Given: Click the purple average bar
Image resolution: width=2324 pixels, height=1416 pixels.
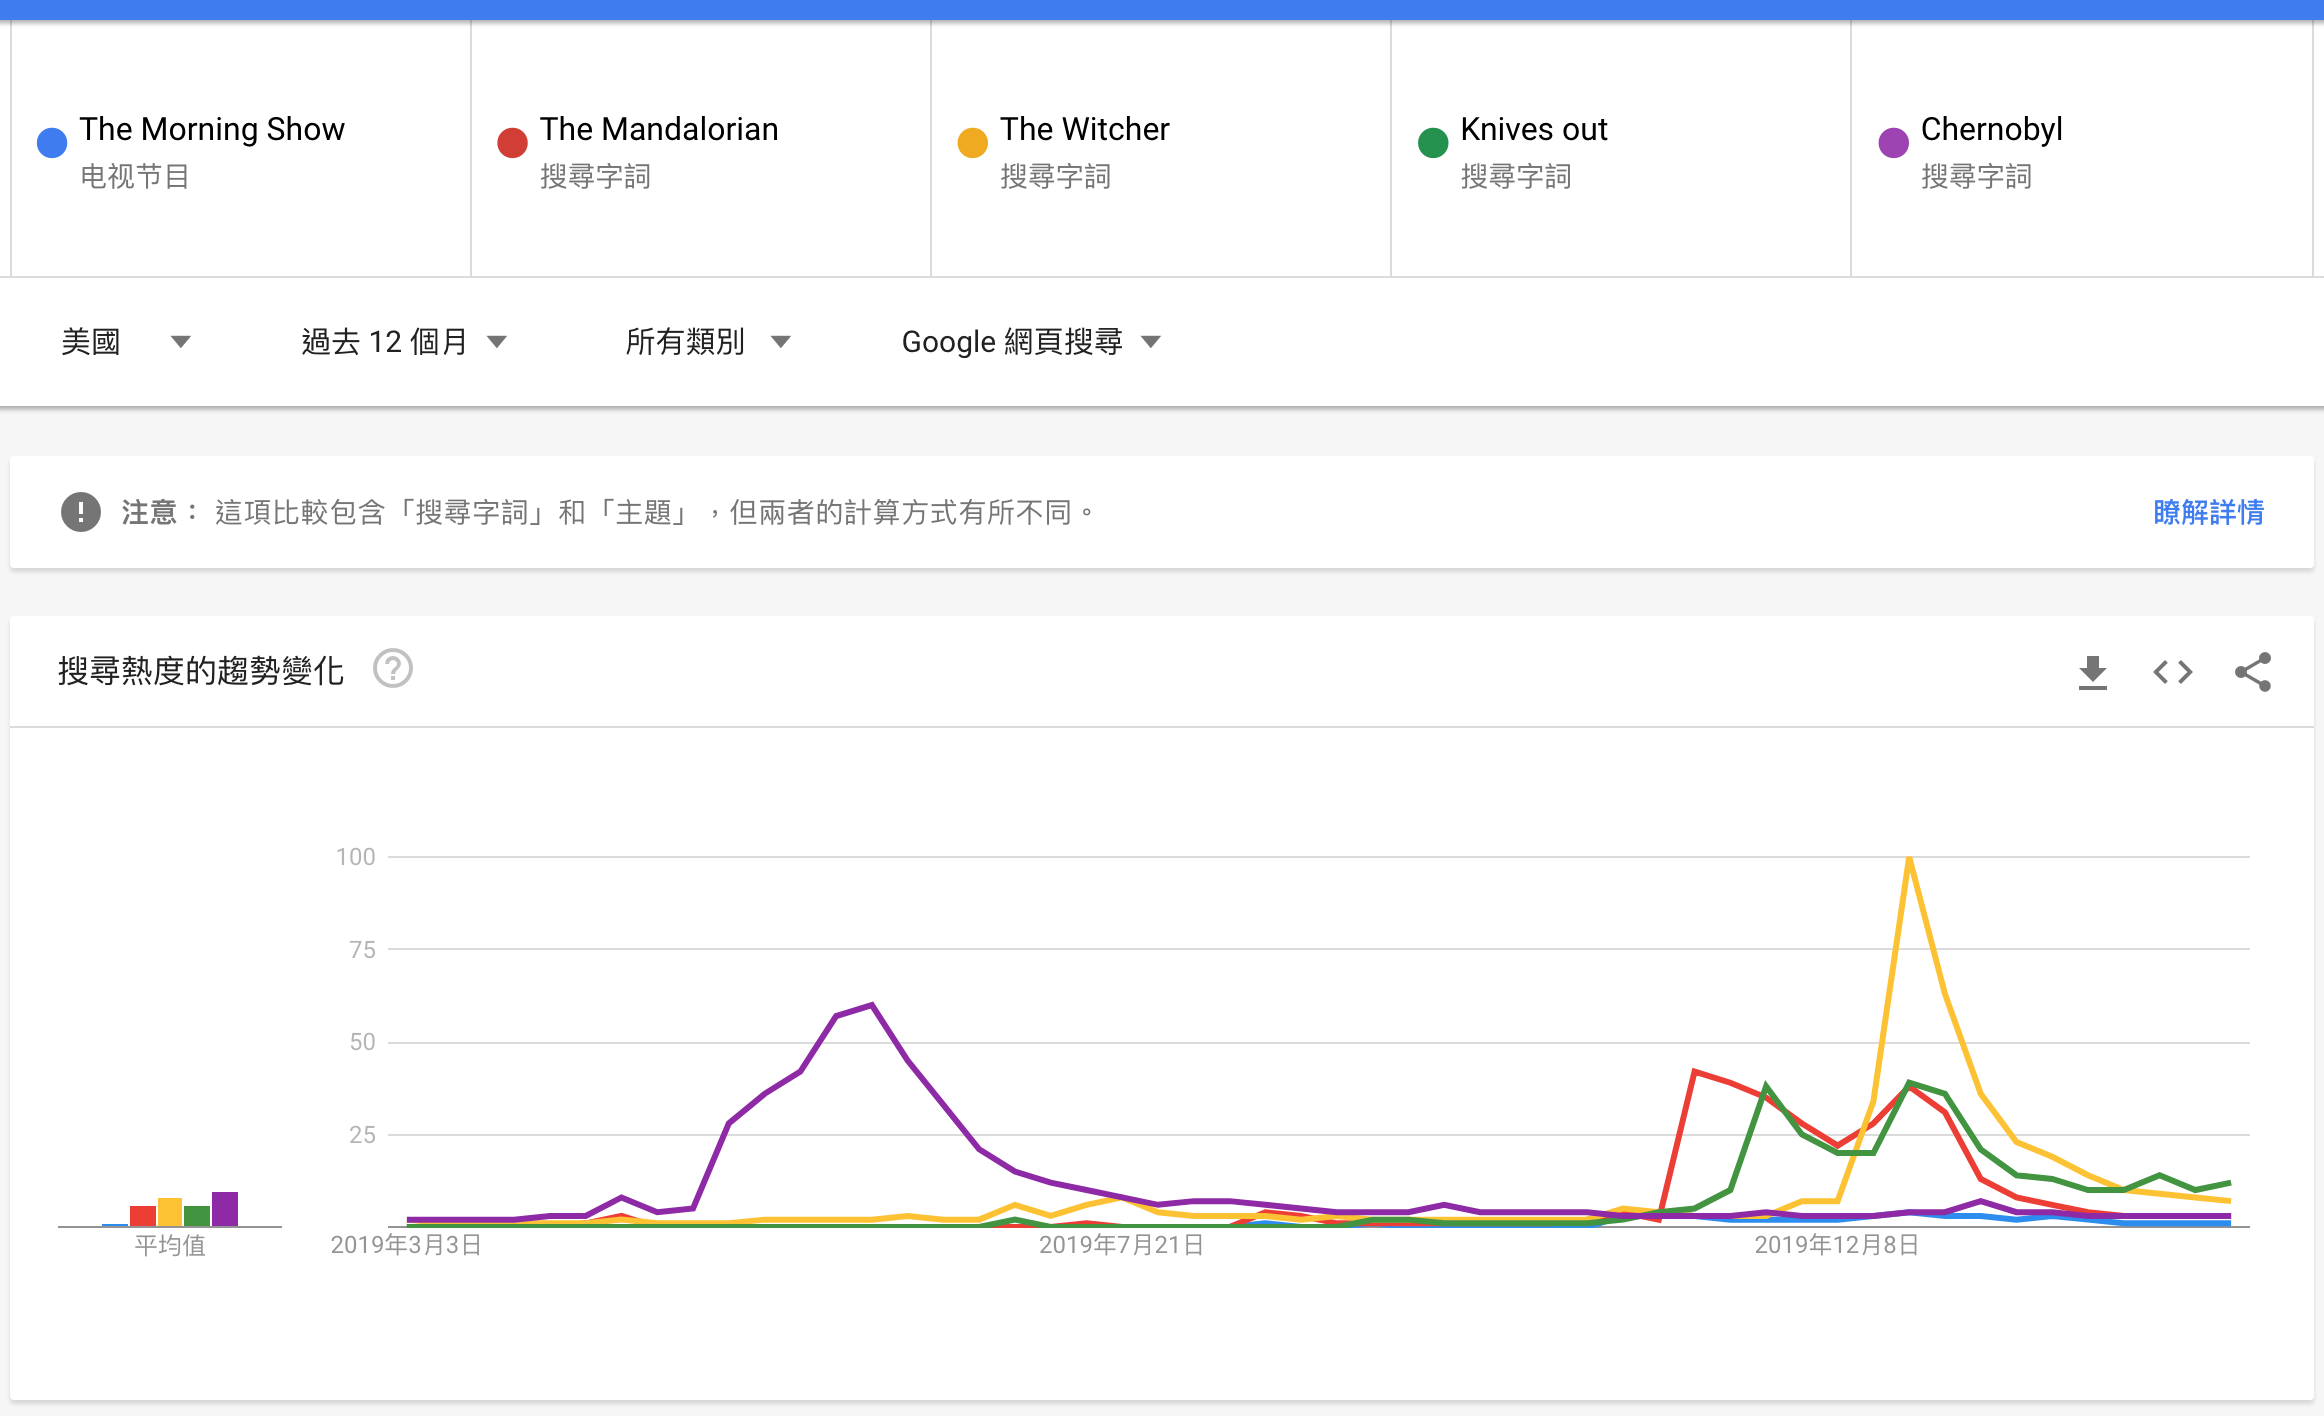Looking at the screenshot, I should click(225, 1209).
